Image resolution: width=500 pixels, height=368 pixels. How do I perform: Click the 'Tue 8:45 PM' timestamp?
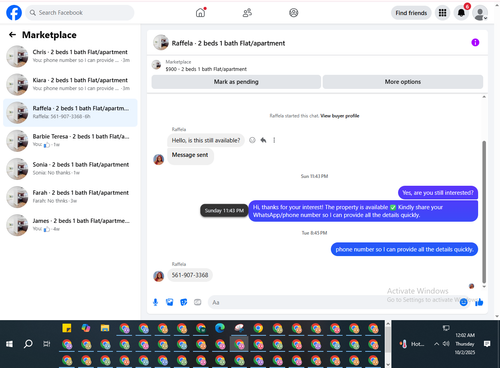coord(314,233)
